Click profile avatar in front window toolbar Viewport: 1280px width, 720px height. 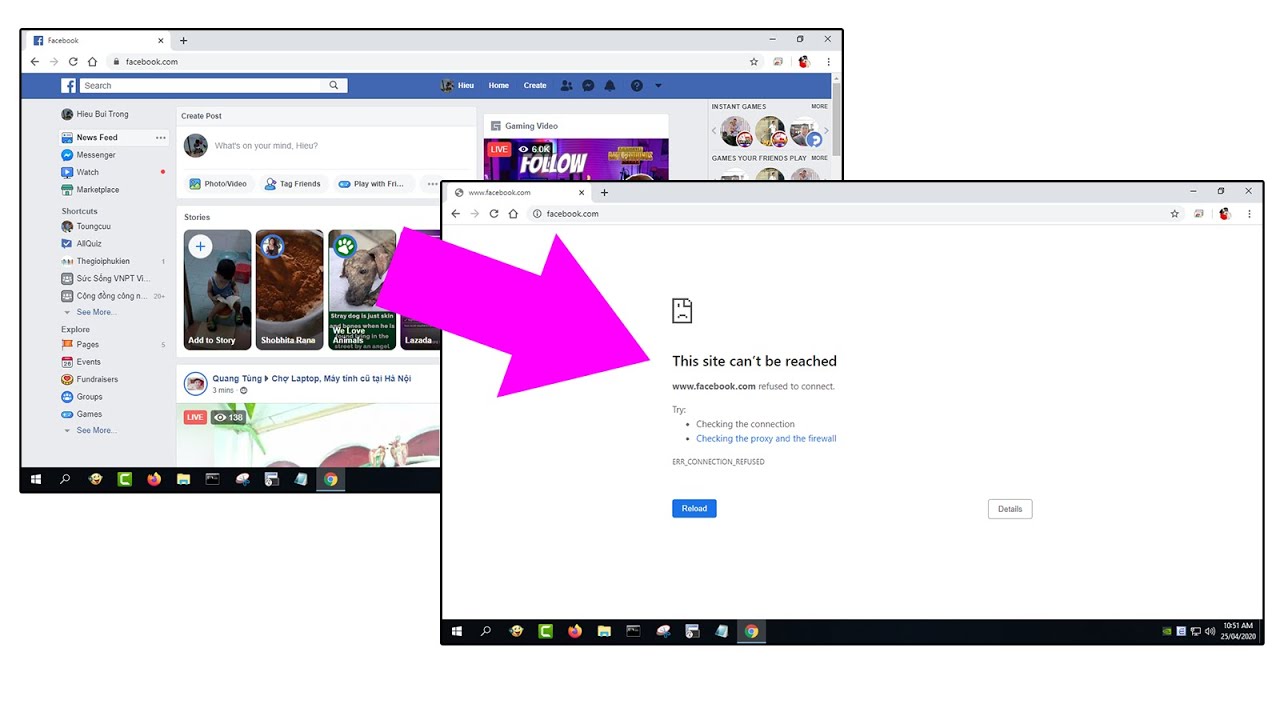(1225, 214)
